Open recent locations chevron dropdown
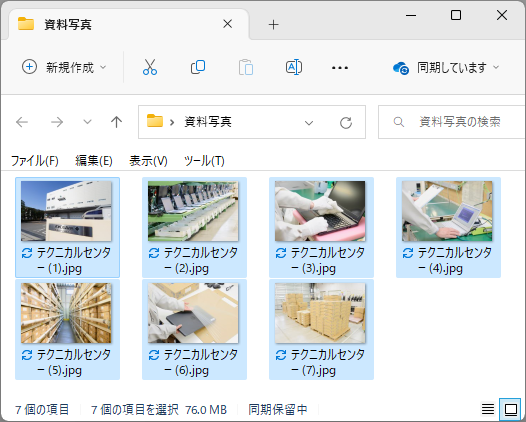The height and width of the screenshot is (422, 526). (x=87, y=122)
